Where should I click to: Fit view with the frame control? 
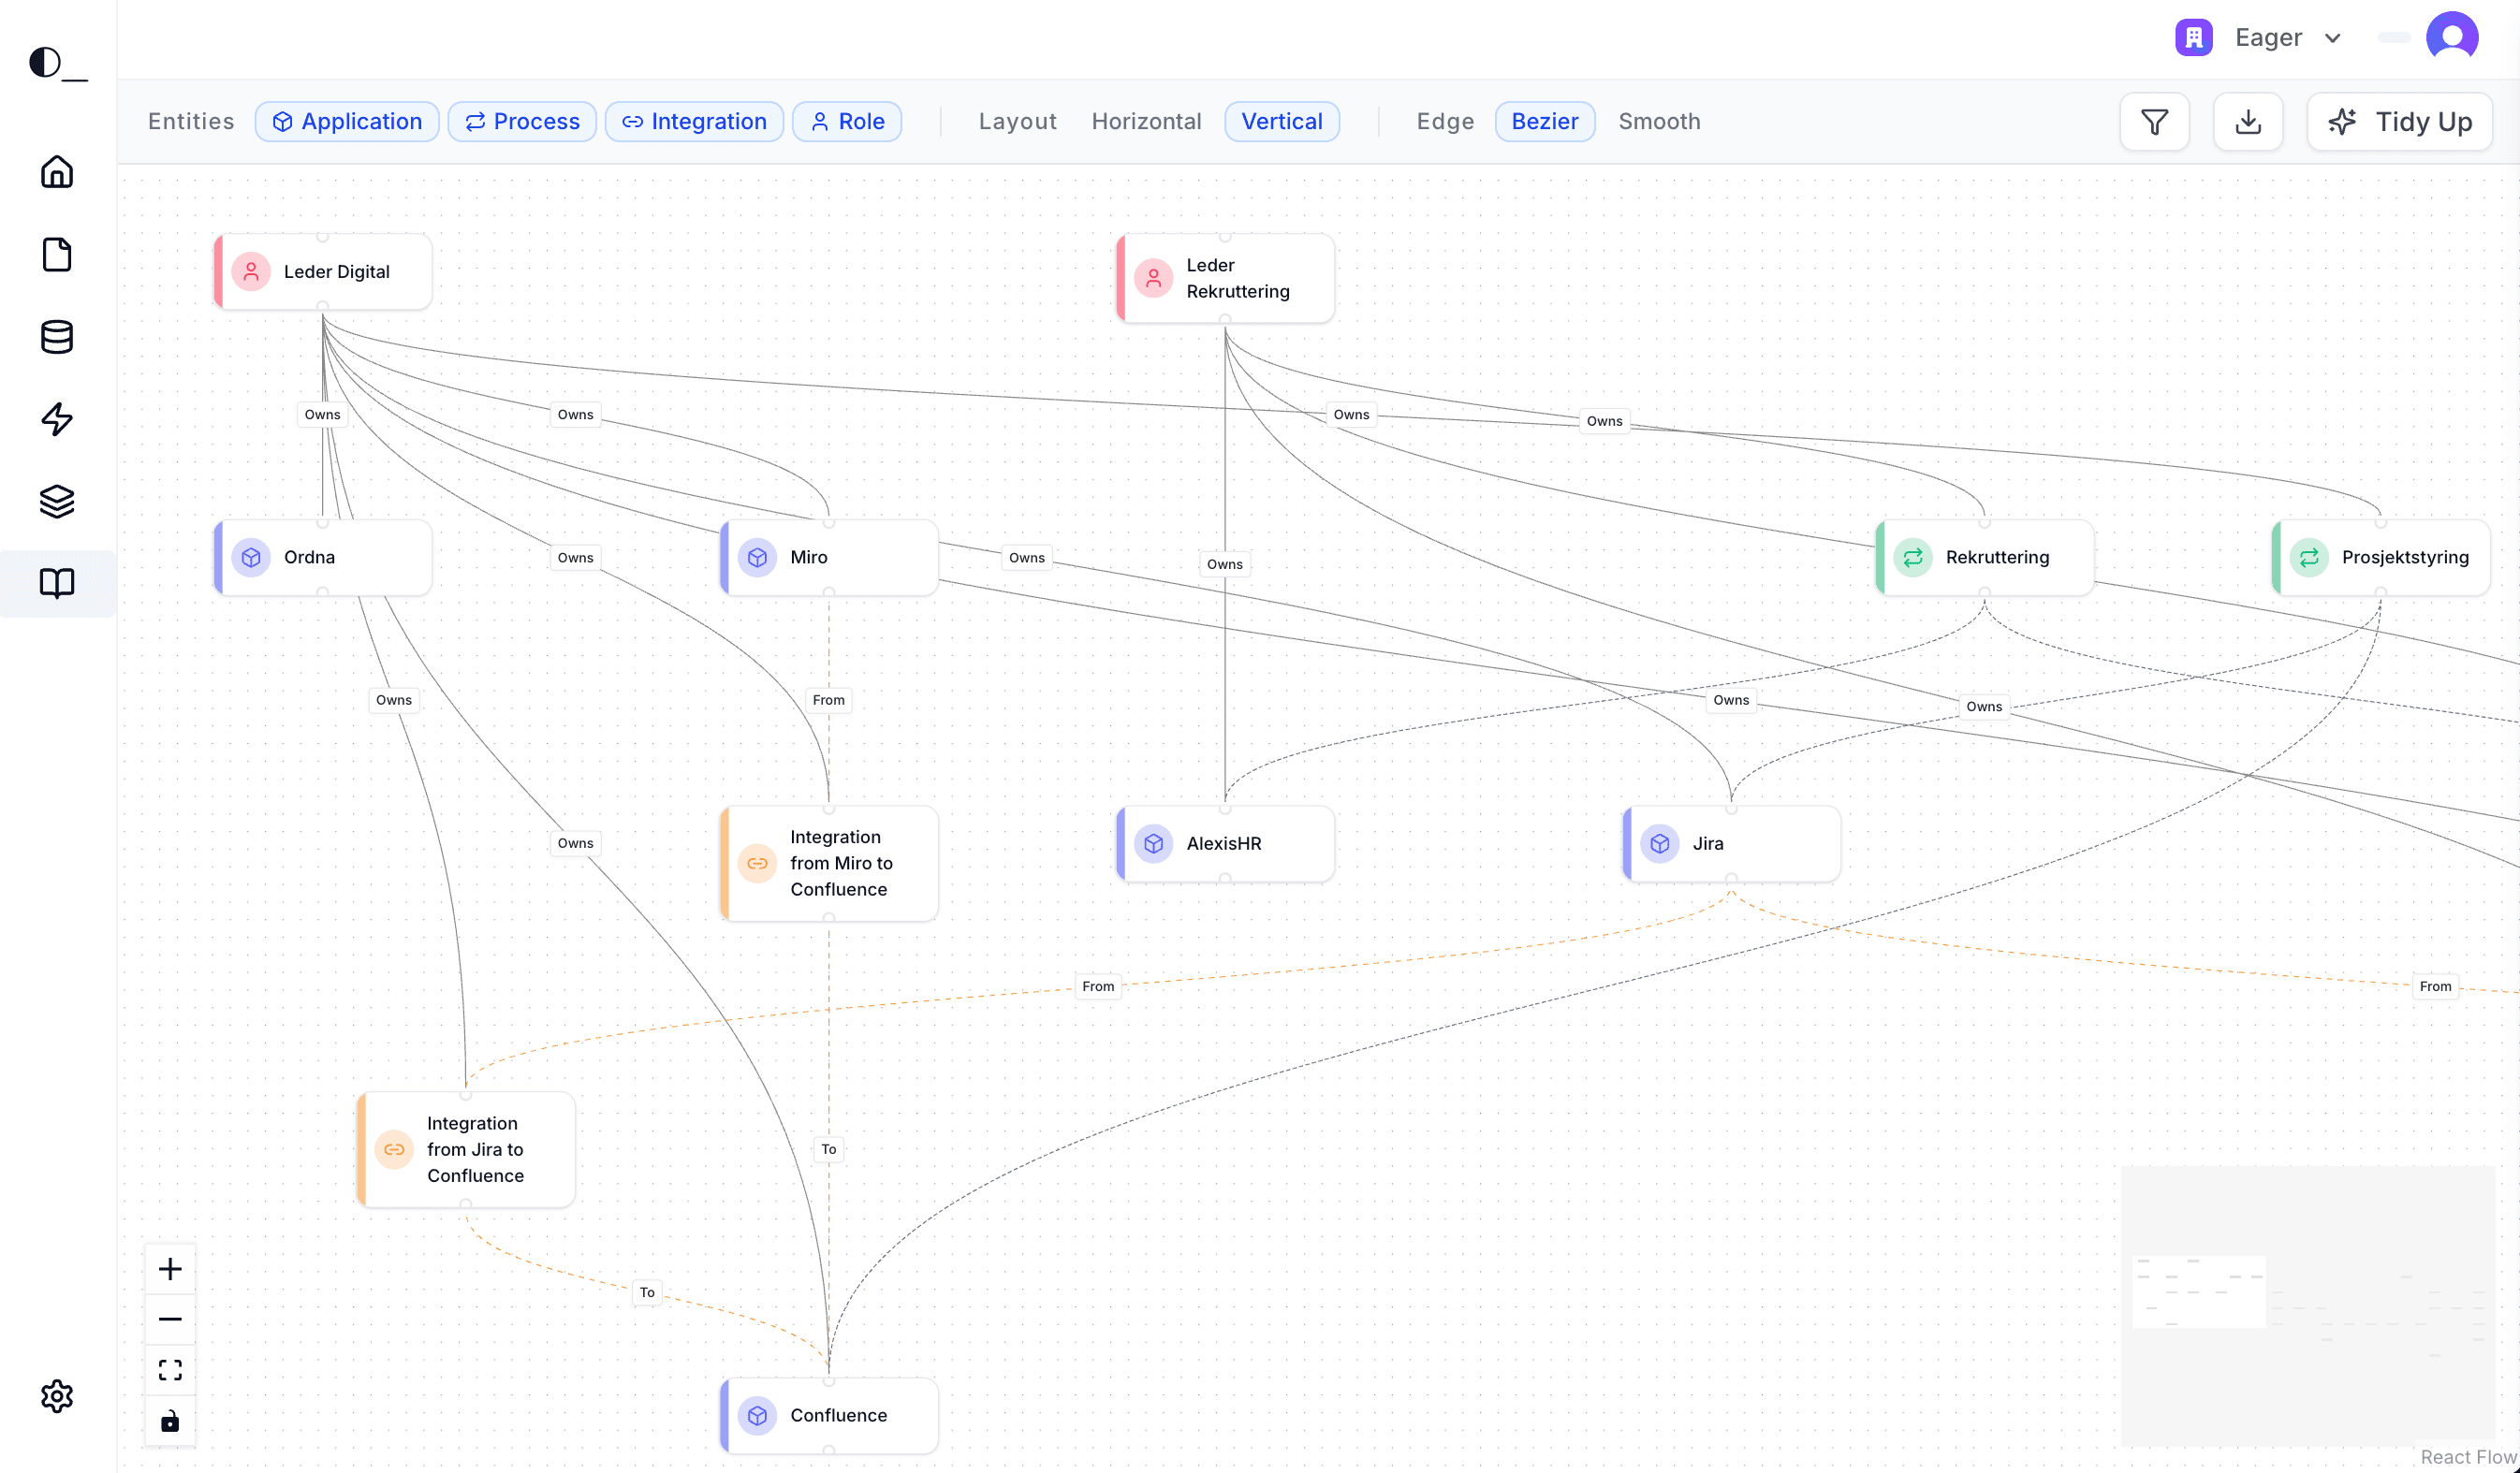(x=170, y=1370)
